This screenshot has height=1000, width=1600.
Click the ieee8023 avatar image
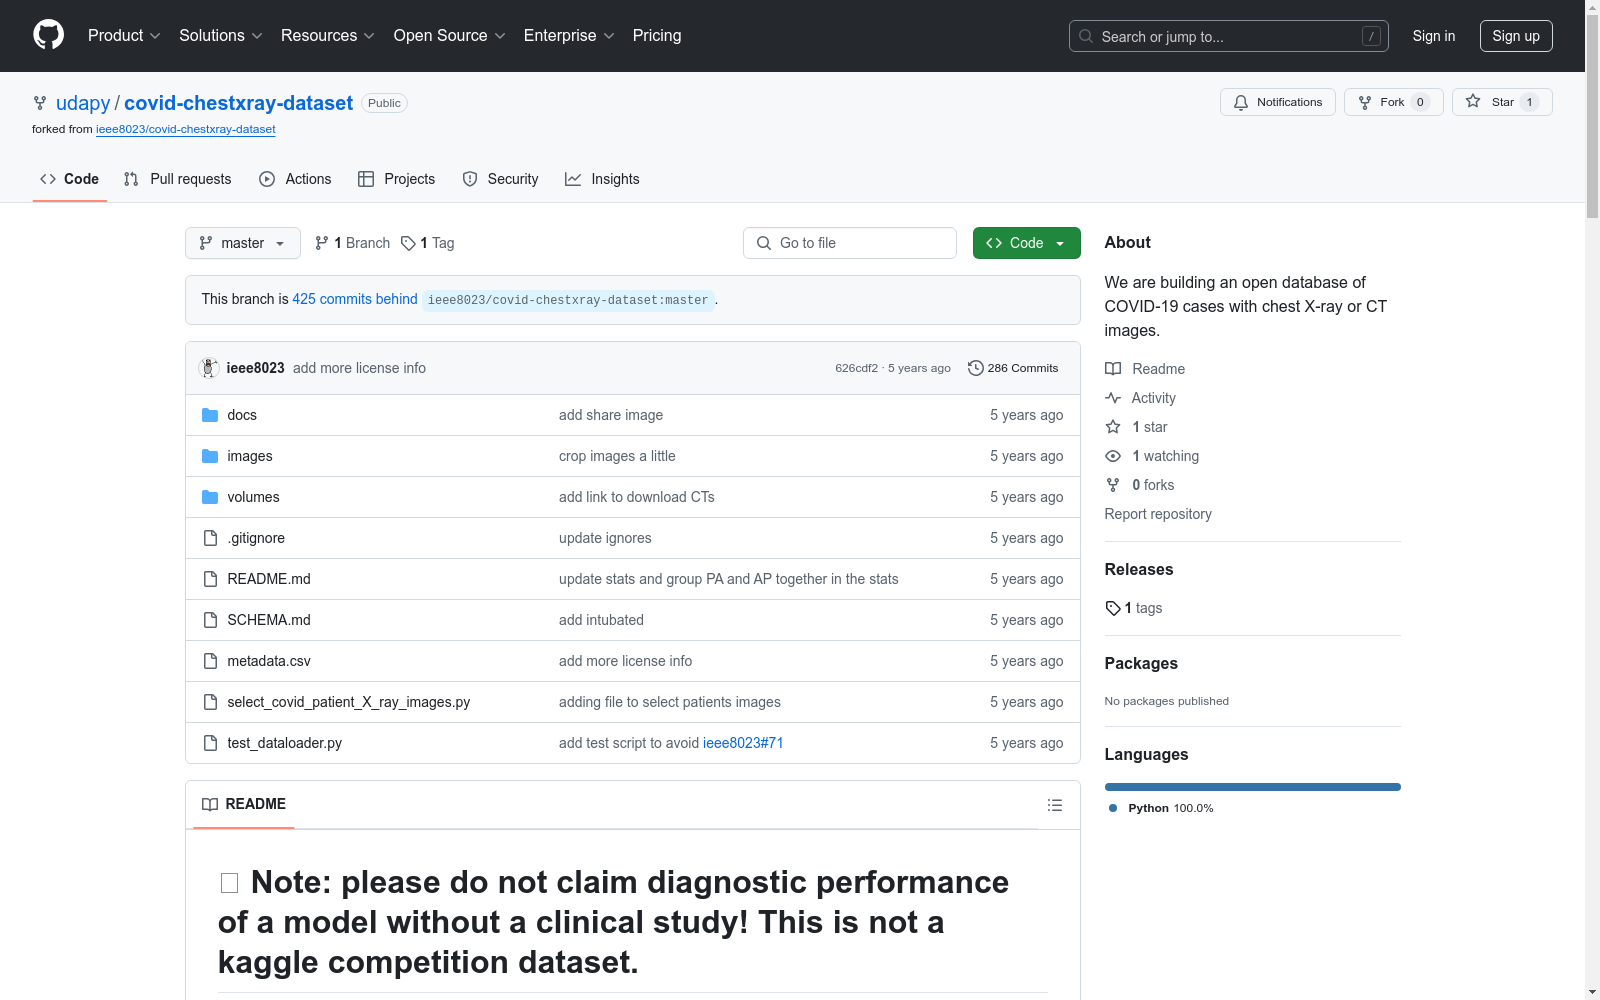(x=209, y=368)
